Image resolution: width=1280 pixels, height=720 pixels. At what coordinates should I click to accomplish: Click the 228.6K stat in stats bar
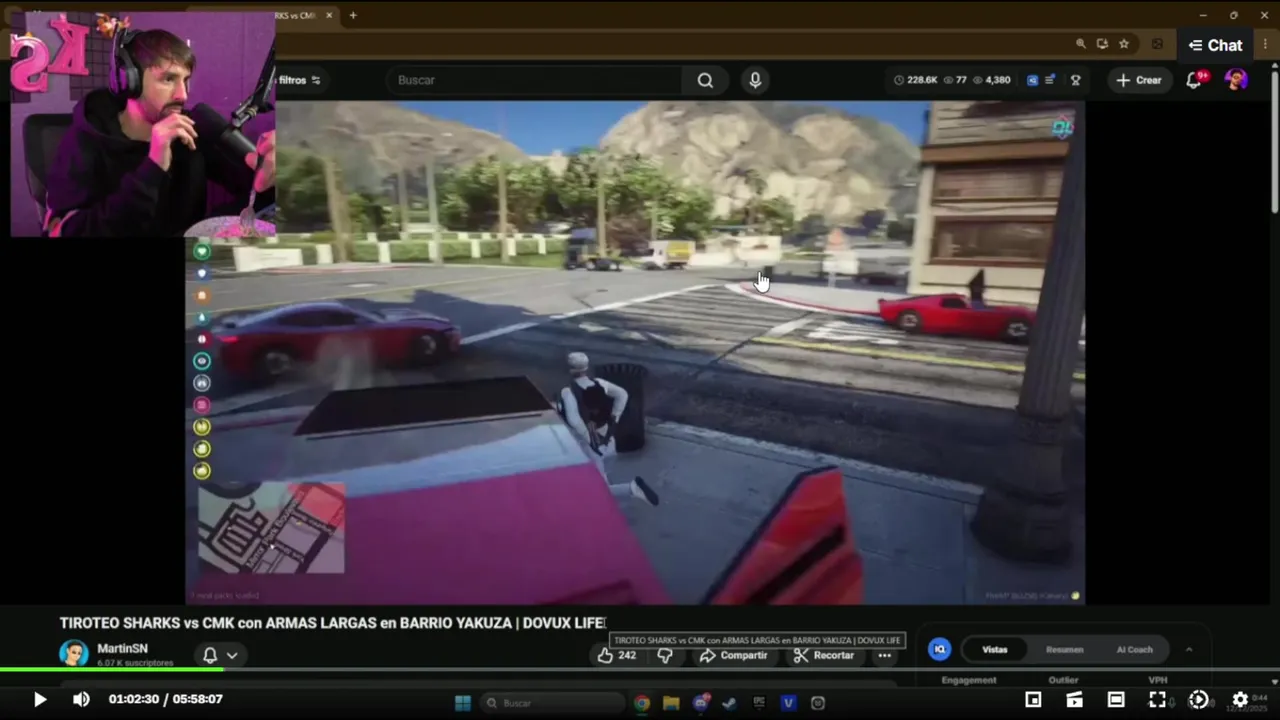(916, 80)
